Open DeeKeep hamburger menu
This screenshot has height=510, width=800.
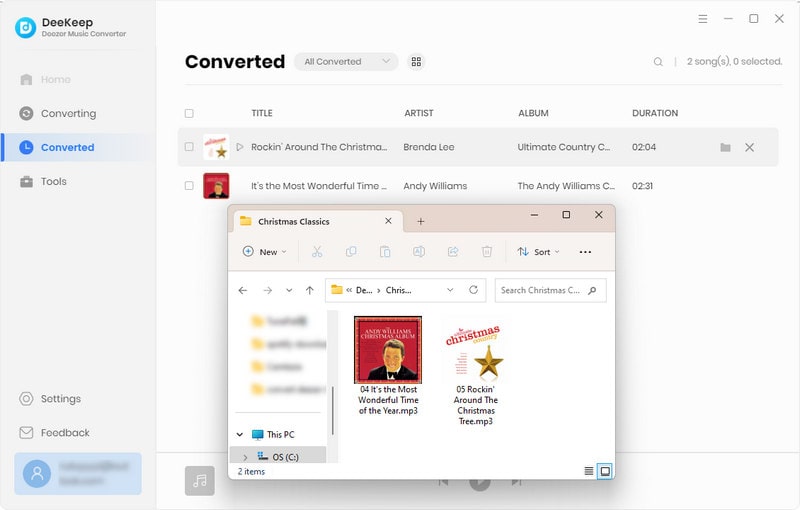703,19
